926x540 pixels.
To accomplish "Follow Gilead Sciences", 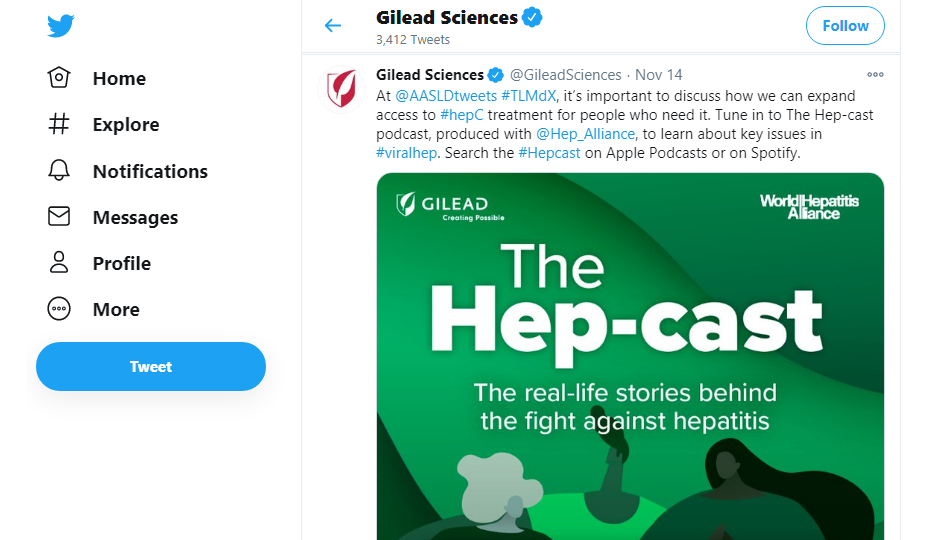I will click(x=845, y=26).
